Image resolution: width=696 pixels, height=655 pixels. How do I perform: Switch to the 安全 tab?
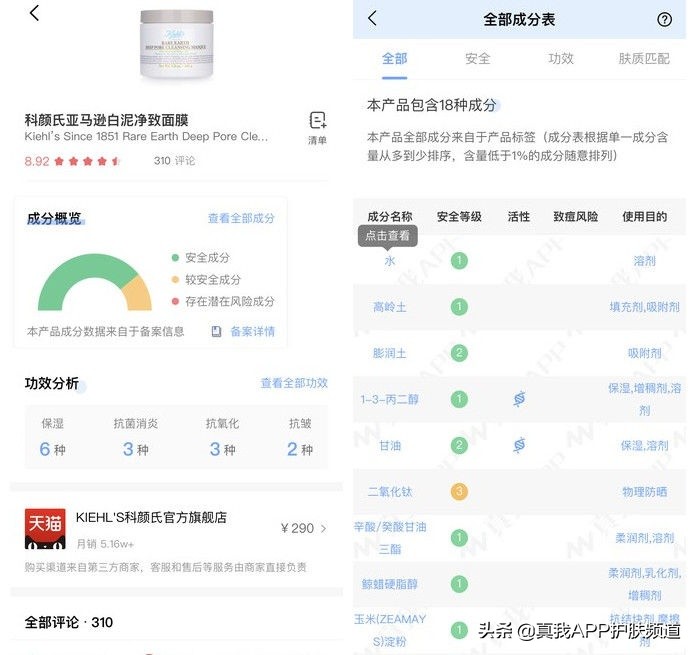click(478, 59)
